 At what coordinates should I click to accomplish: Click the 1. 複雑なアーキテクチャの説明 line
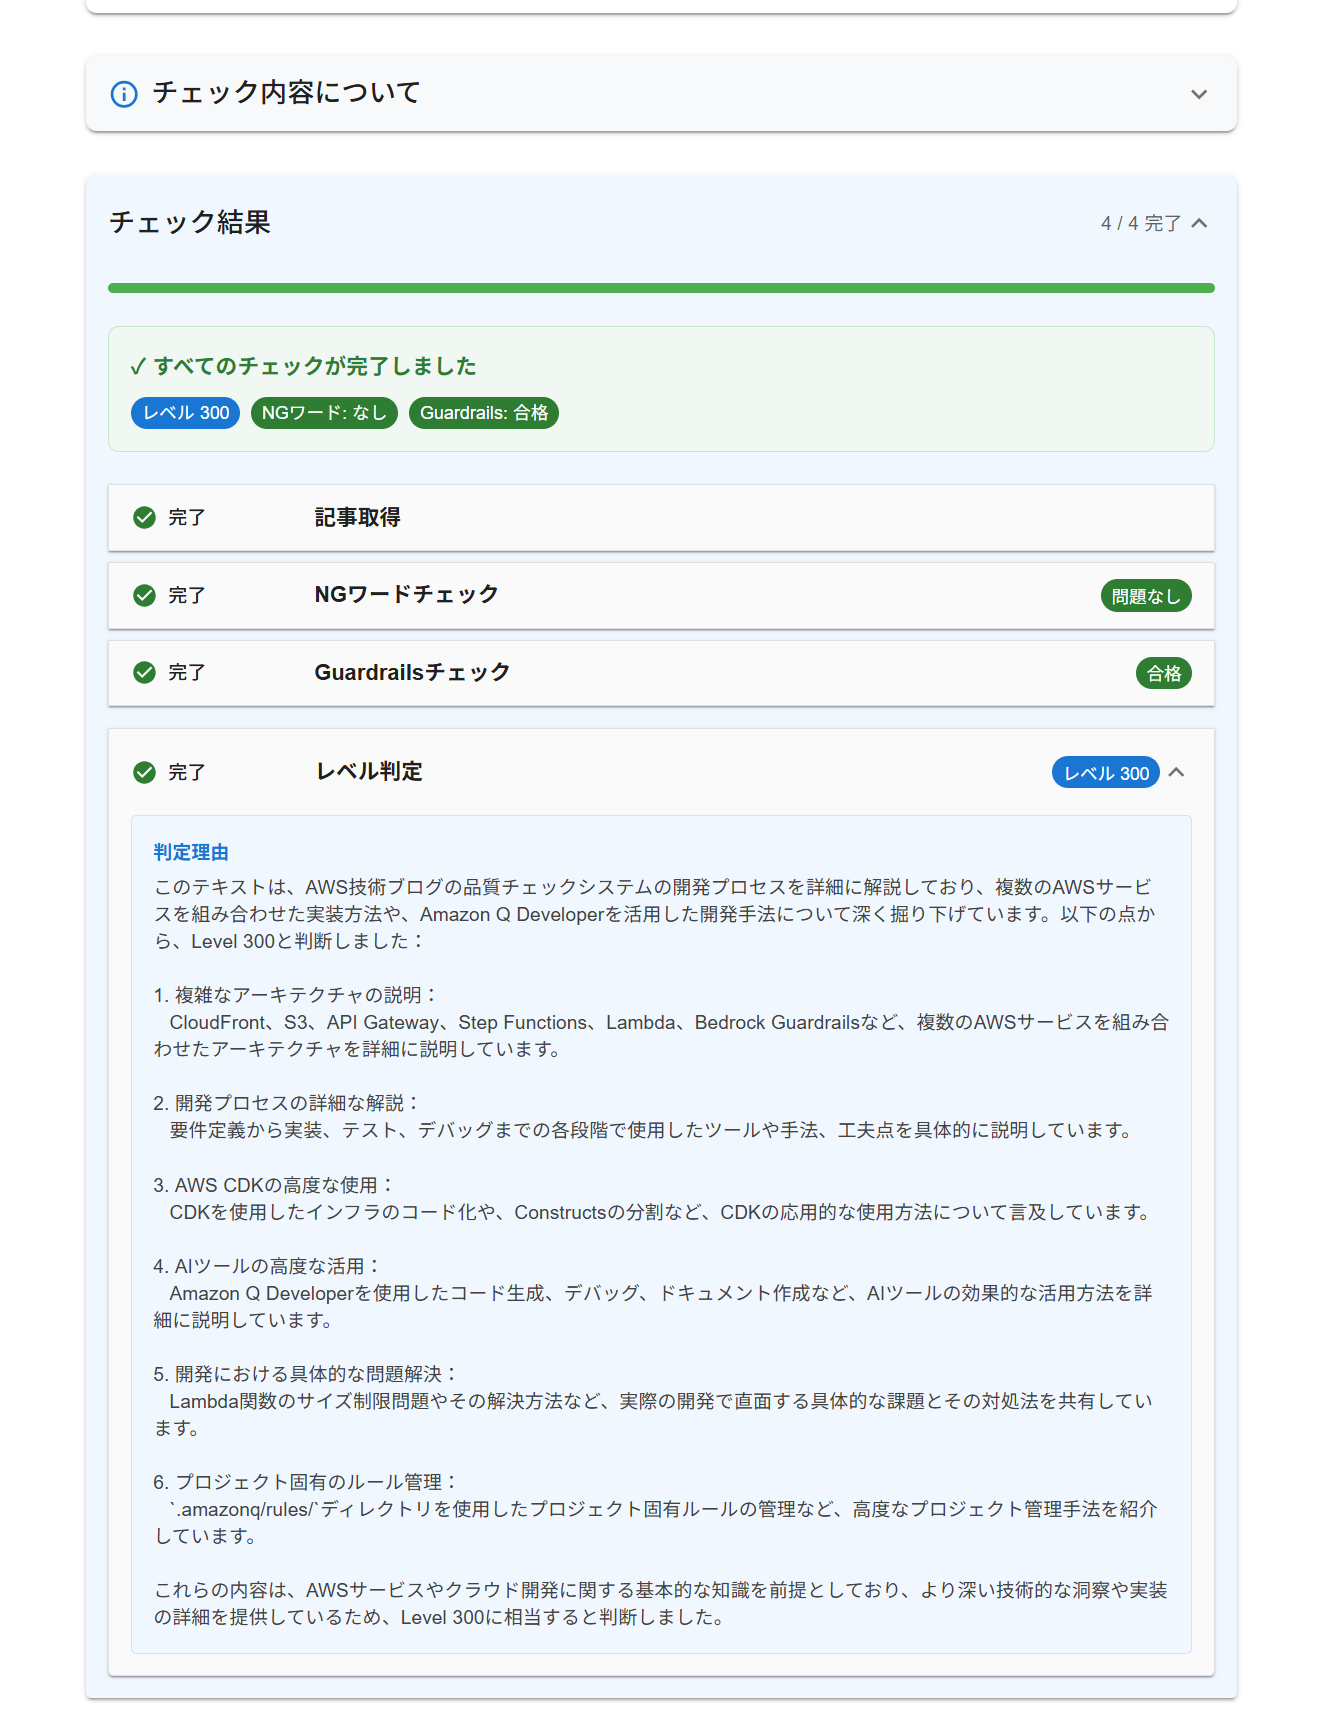(x=296, y=995)
